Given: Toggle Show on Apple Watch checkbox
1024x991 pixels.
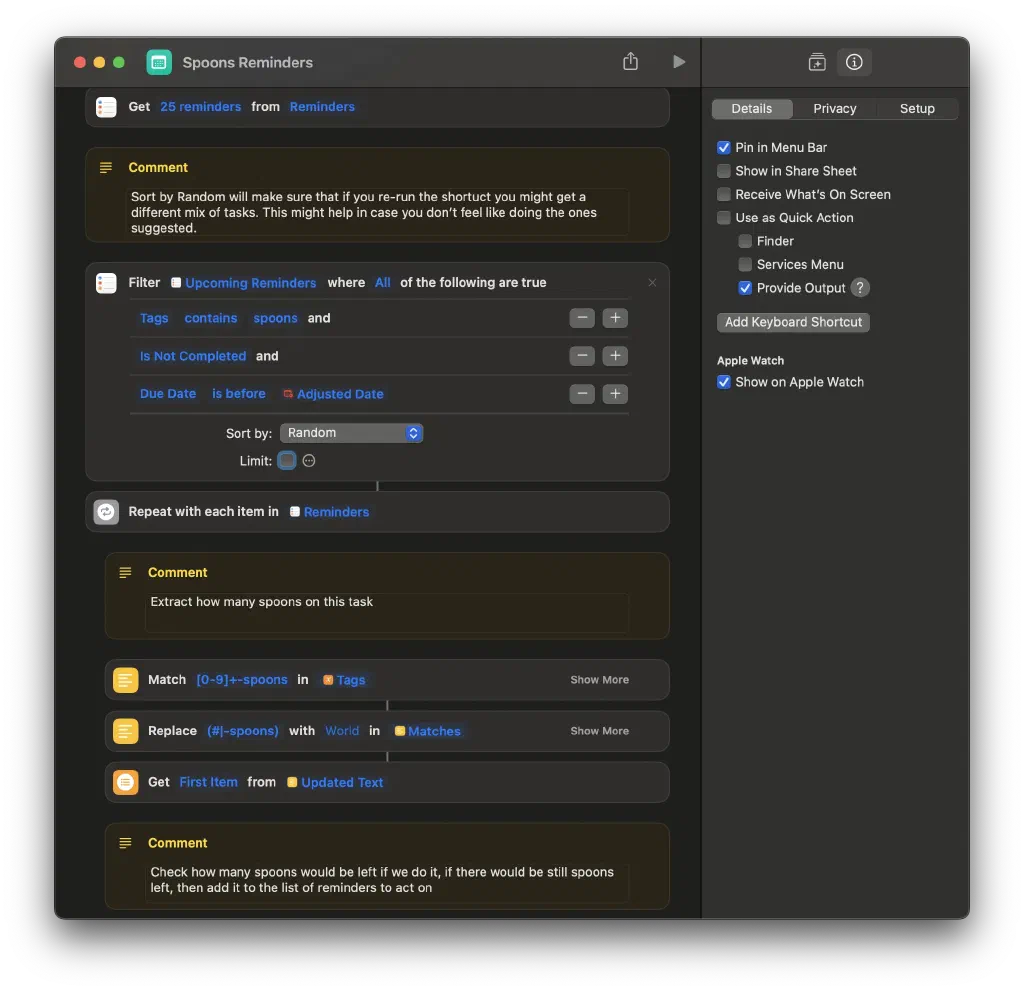Looking at the screenshot, I should (x=724, y=382).
